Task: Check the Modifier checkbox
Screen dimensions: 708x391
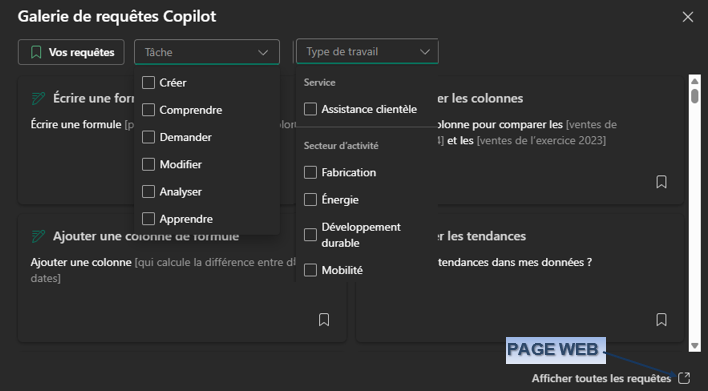Action: point(148,164)
